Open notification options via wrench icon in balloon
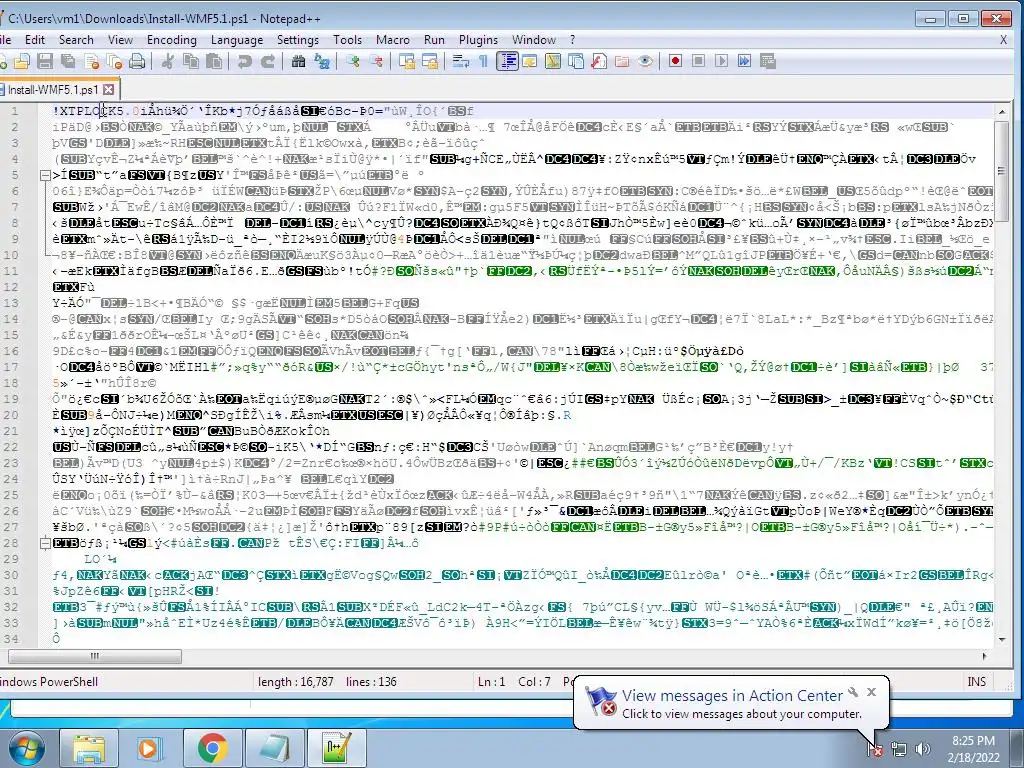 (853, 692)
